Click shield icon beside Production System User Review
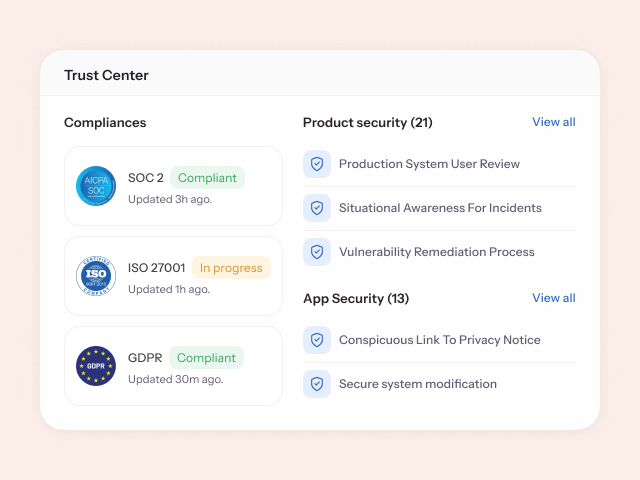640x480 pixels. pyautogui.click(x=317, y=164)
